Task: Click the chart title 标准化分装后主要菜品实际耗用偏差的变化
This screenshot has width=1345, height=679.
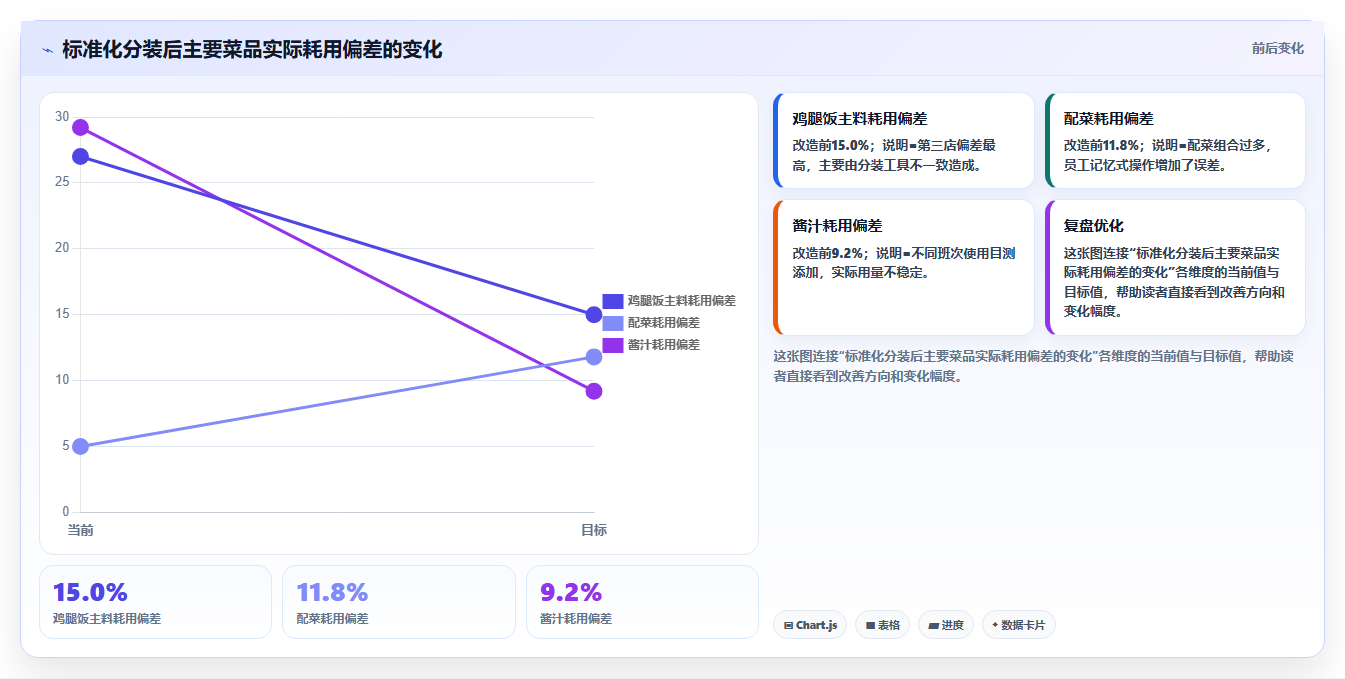Action: [x=252, y=49]
